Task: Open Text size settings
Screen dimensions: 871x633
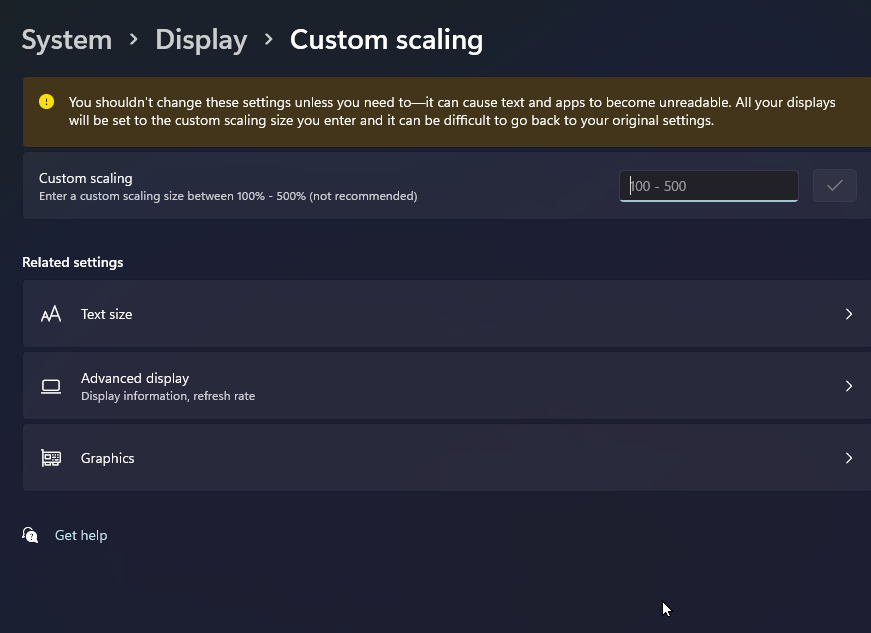Action: tap(447, 314)
